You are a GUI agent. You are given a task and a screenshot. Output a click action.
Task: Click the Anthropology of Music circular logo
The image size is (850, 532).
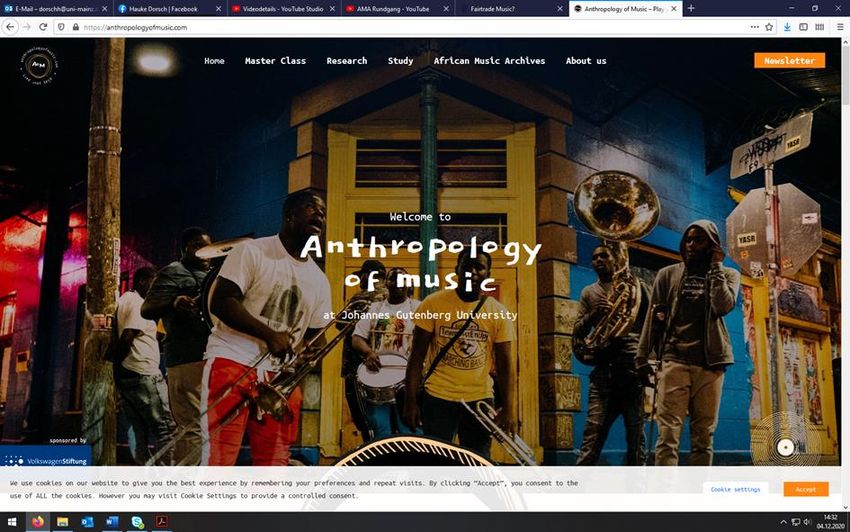pyautogui.click(x=38, y=66)
